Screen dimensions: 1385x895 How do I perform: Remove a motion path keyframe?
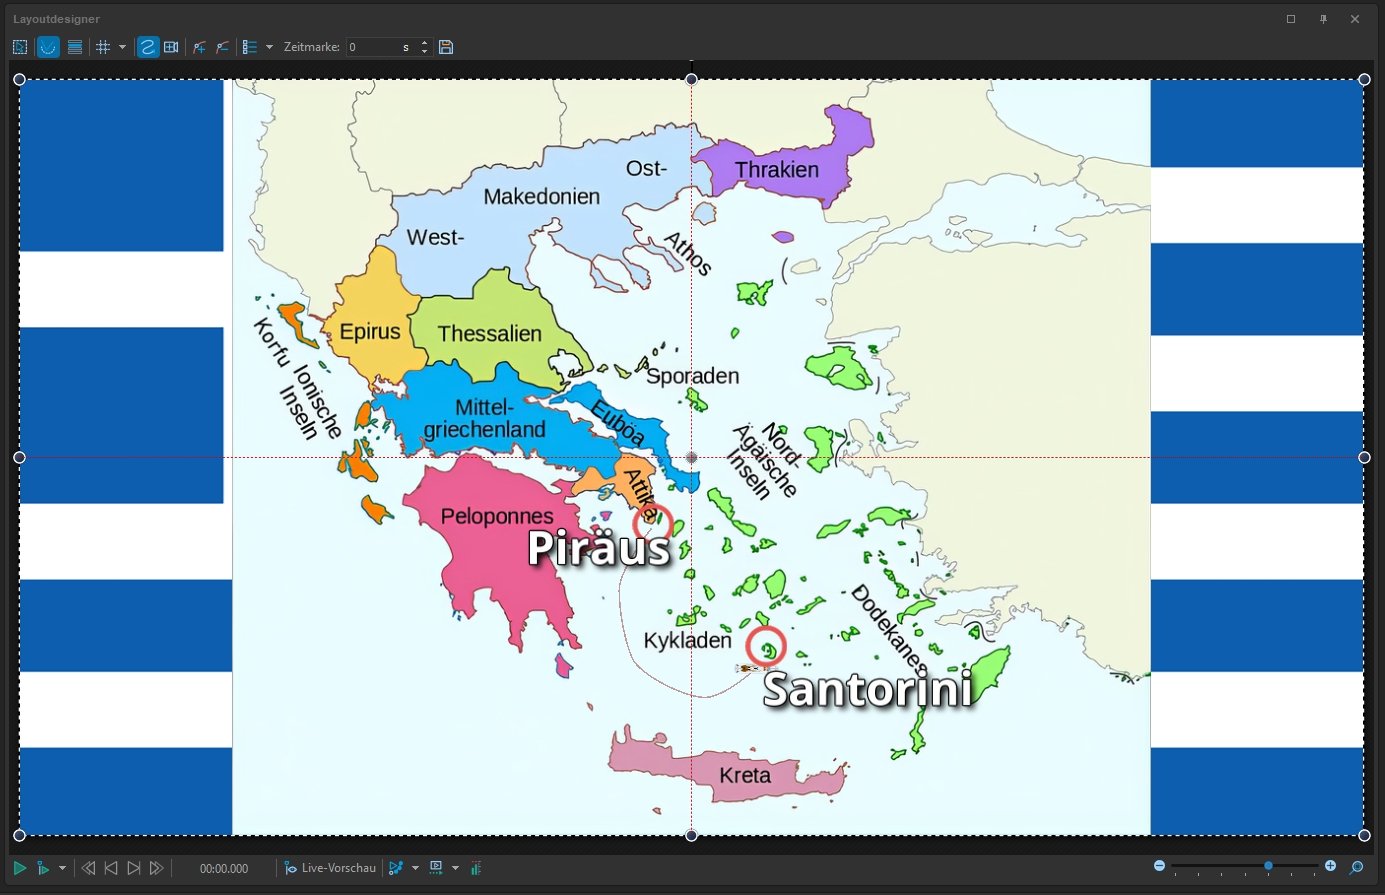pos(222,47)
